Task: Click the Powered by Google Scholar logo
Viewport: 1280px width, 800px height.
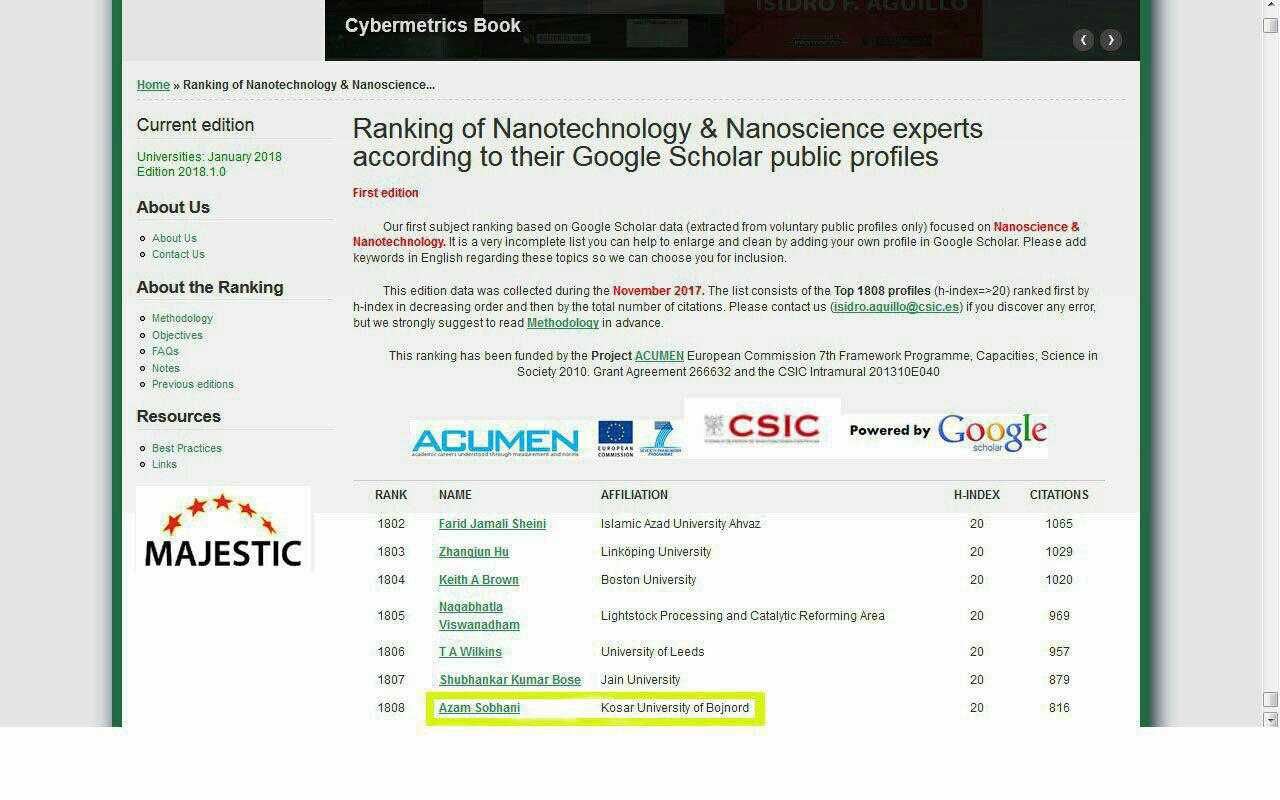Action: tap(947, 433)
